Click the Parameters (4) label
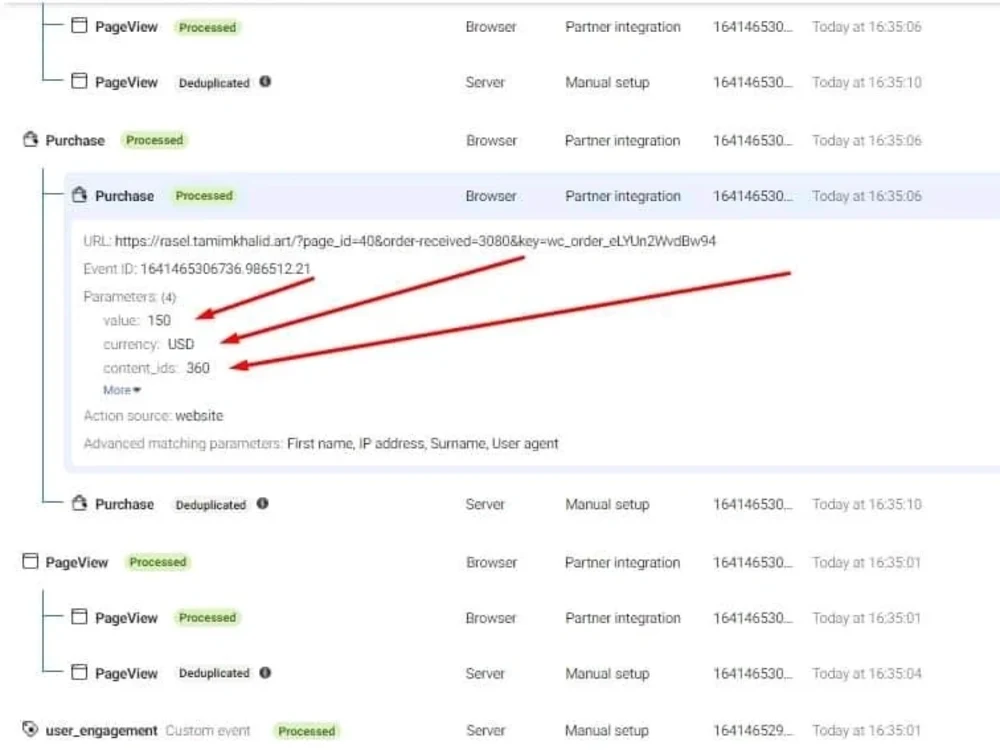The height and width of the screenshot is (750, 1000). coord(129,297)
